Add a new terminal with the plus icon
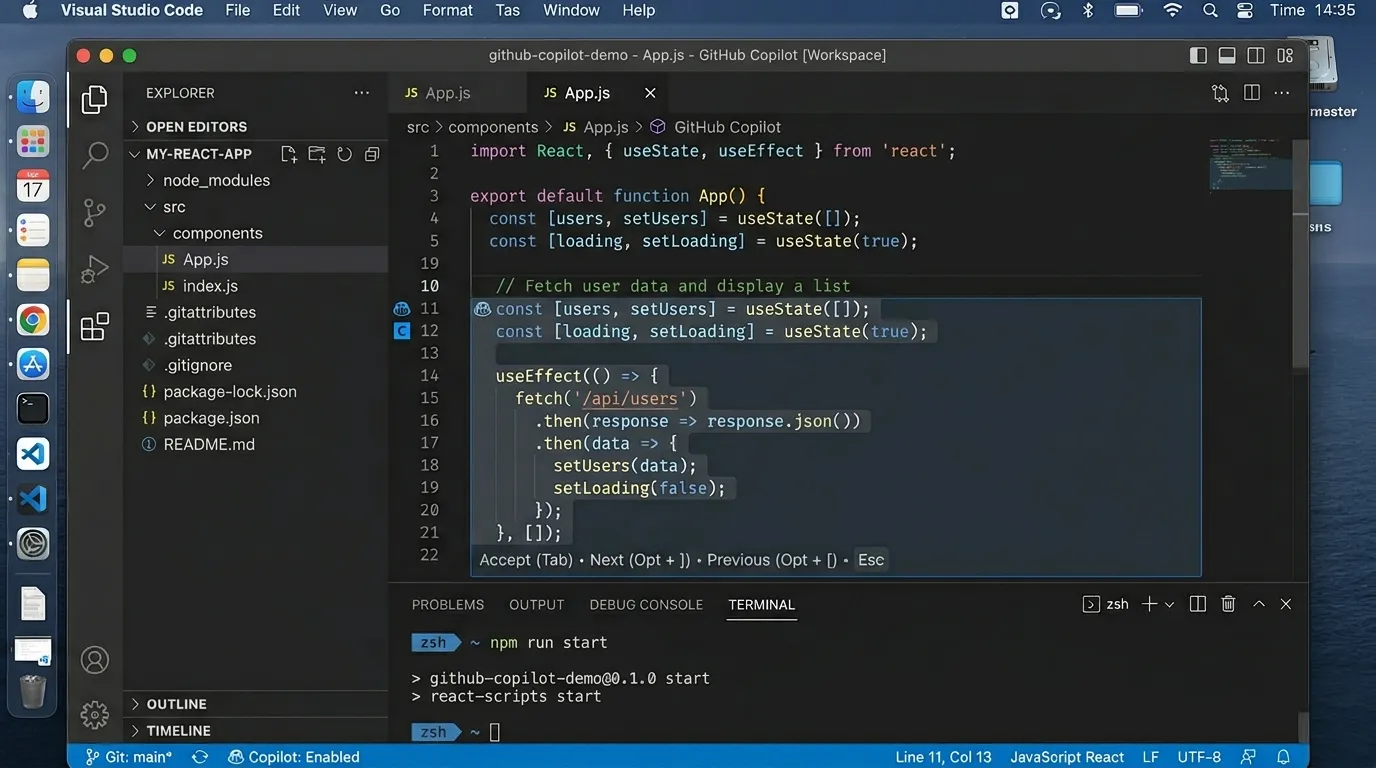Image resolution: width=1376 pixels, height=768 pixels. pos(1149,604)
